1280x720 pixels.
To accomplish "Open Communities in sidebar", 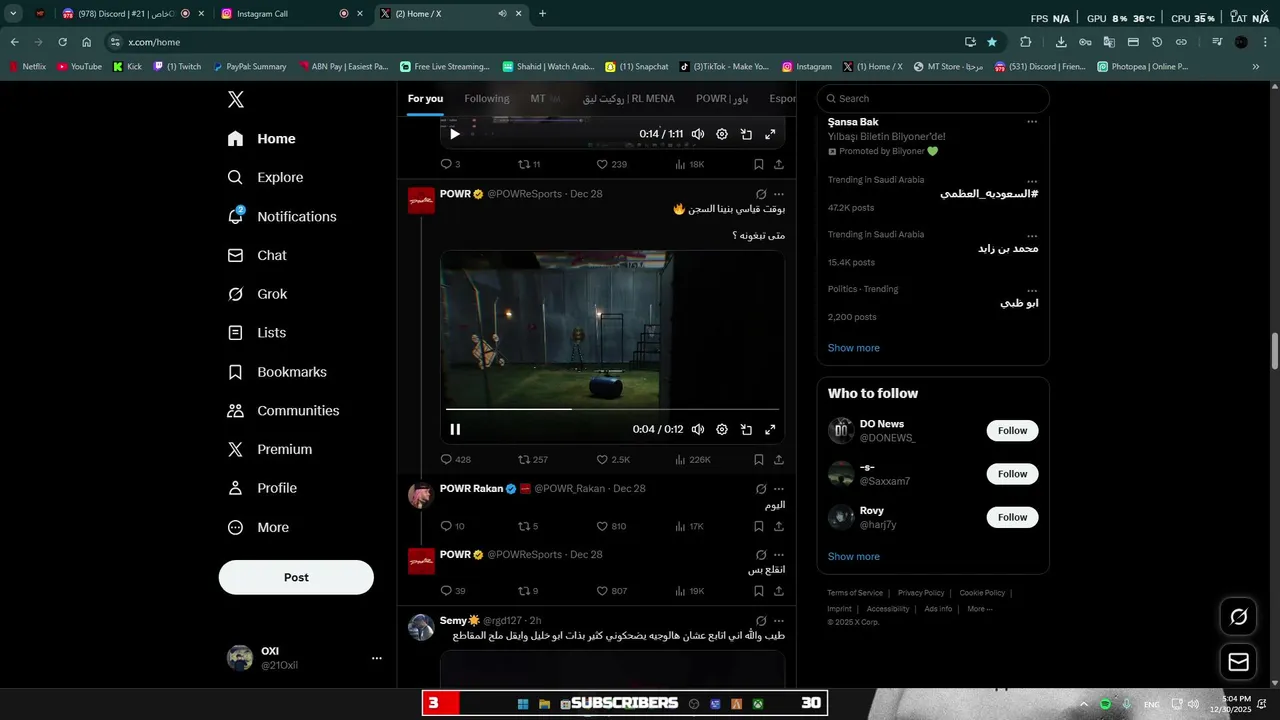I will (x=283, y=411).
